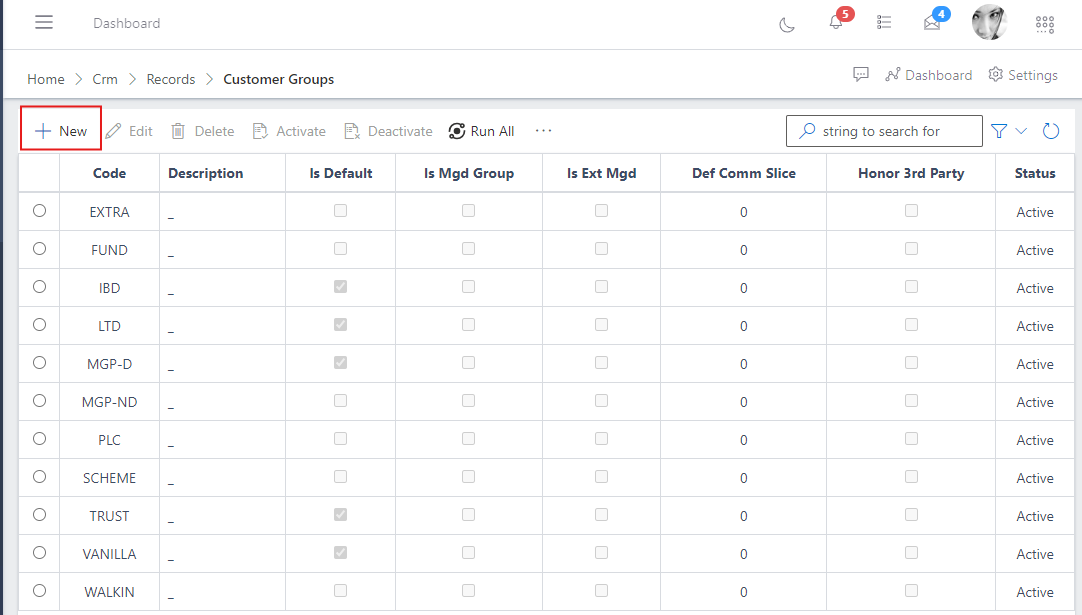1082x615 pixels.
Task: Open the hamburger navigation menu
Action: (x=44, y=23)
